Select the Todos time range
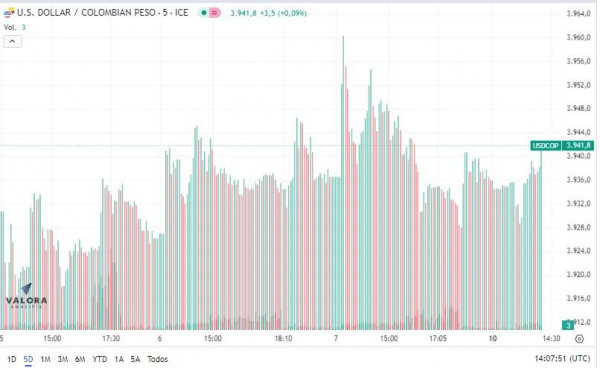The width and height of the screenshot is (600, 368). coord(157,359)
